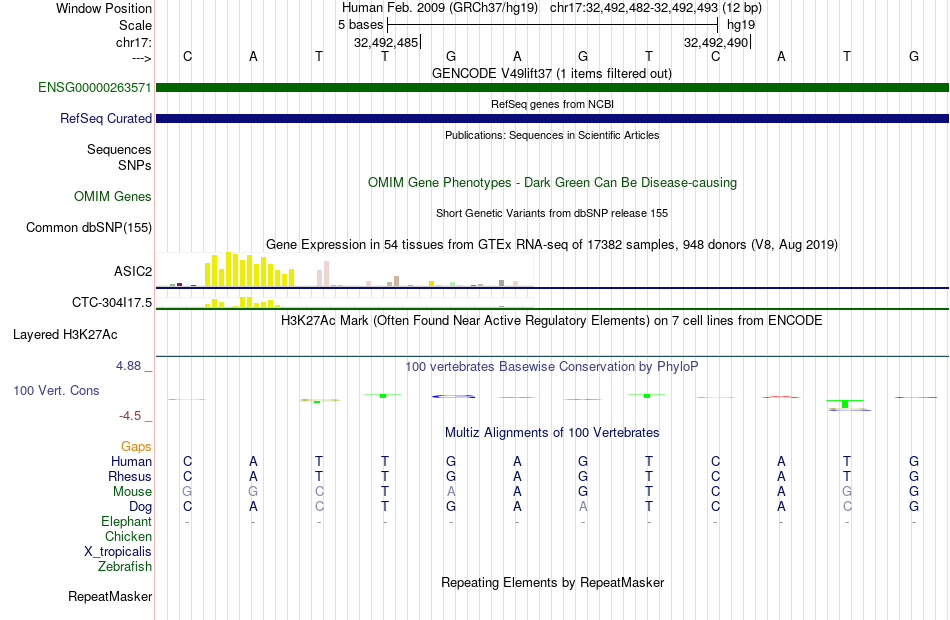Open the CTC-304I17.5 expression label
Image resolution: width=950 pixels, height=620 pixels.
[111, 302]
